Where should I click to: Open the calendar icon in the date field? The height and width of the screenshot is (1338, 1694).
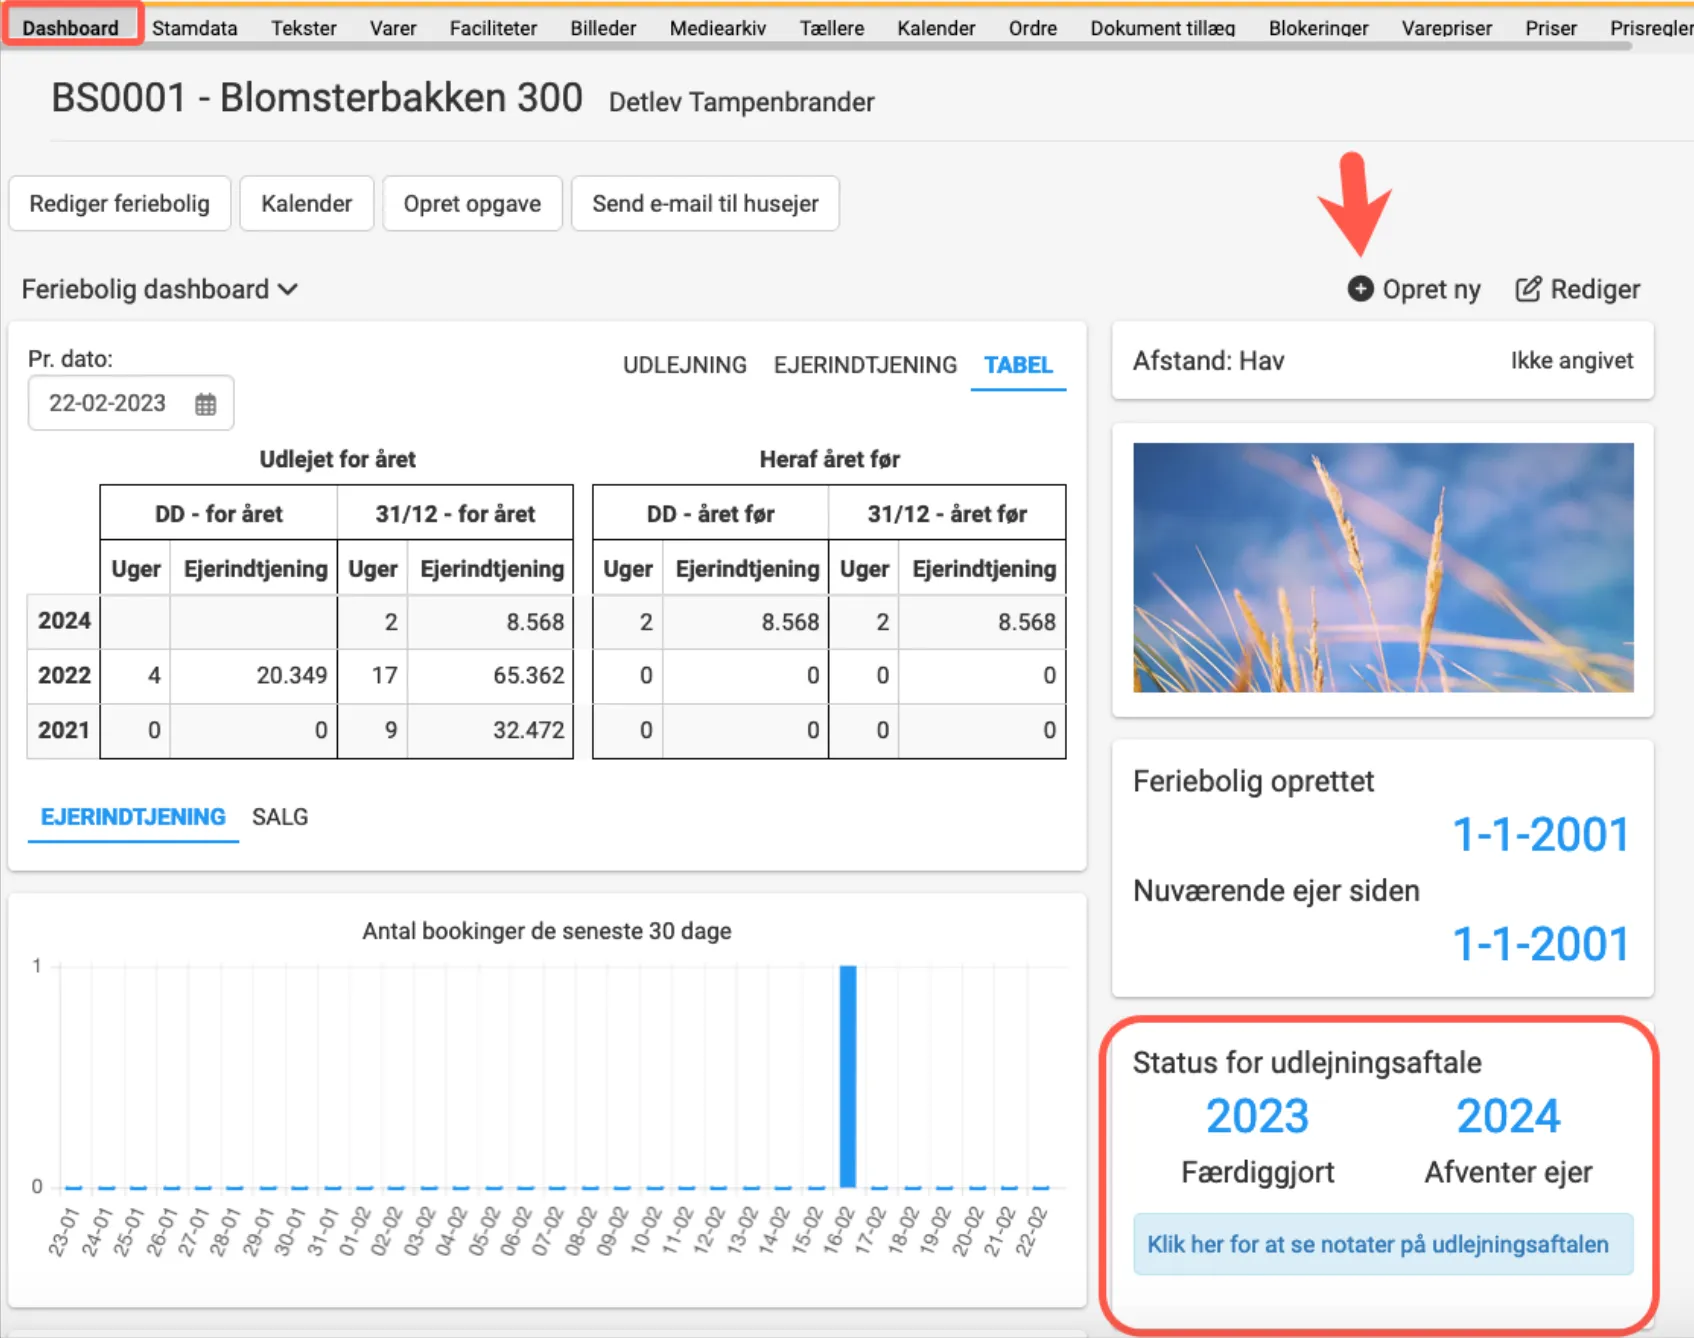point(205,403)
